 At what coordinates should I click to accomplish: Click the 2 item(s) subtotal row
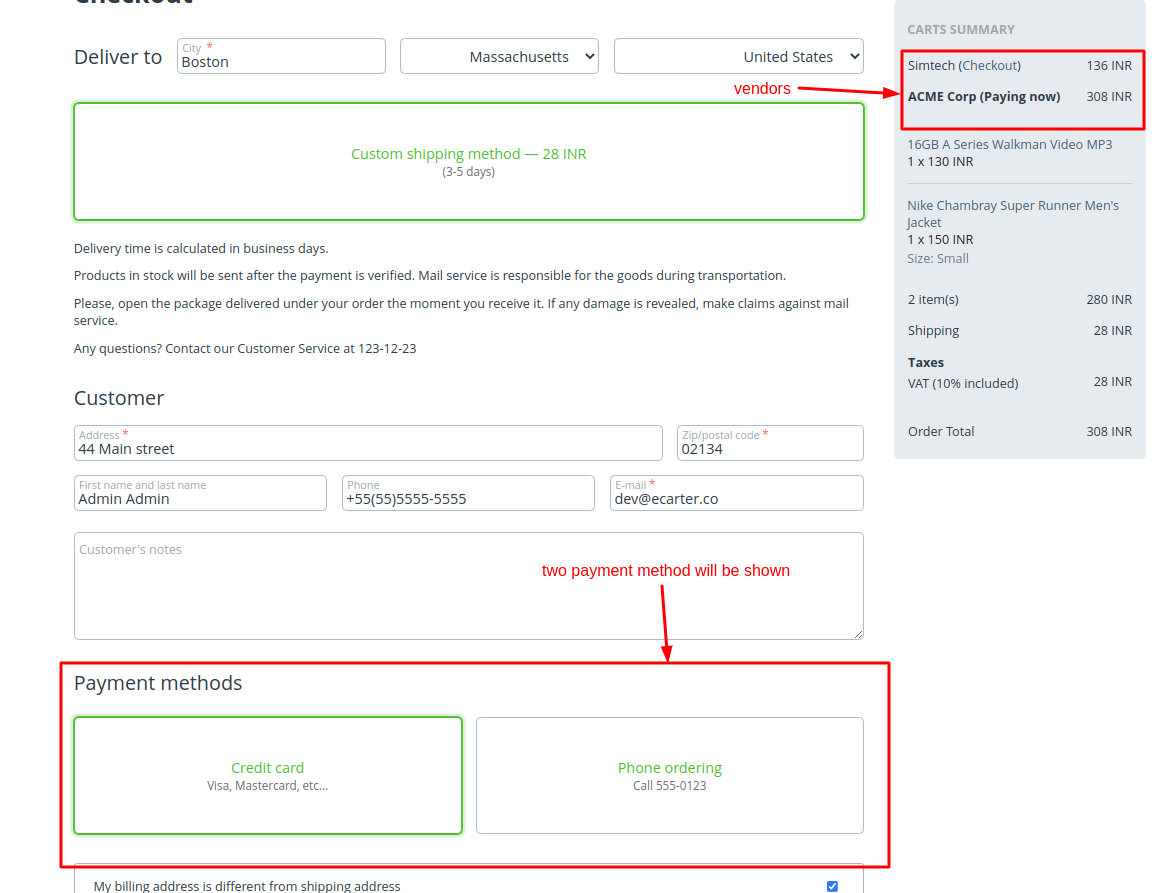[1020, 299]
